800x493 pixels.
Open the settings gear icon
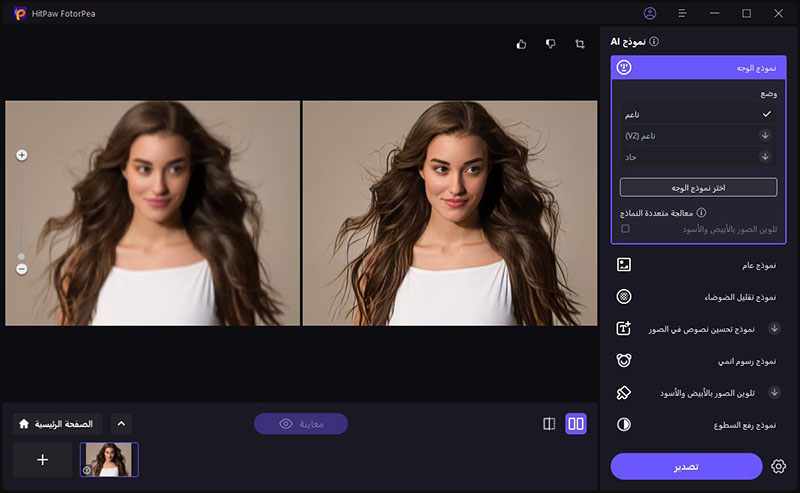tap(779, 466)
